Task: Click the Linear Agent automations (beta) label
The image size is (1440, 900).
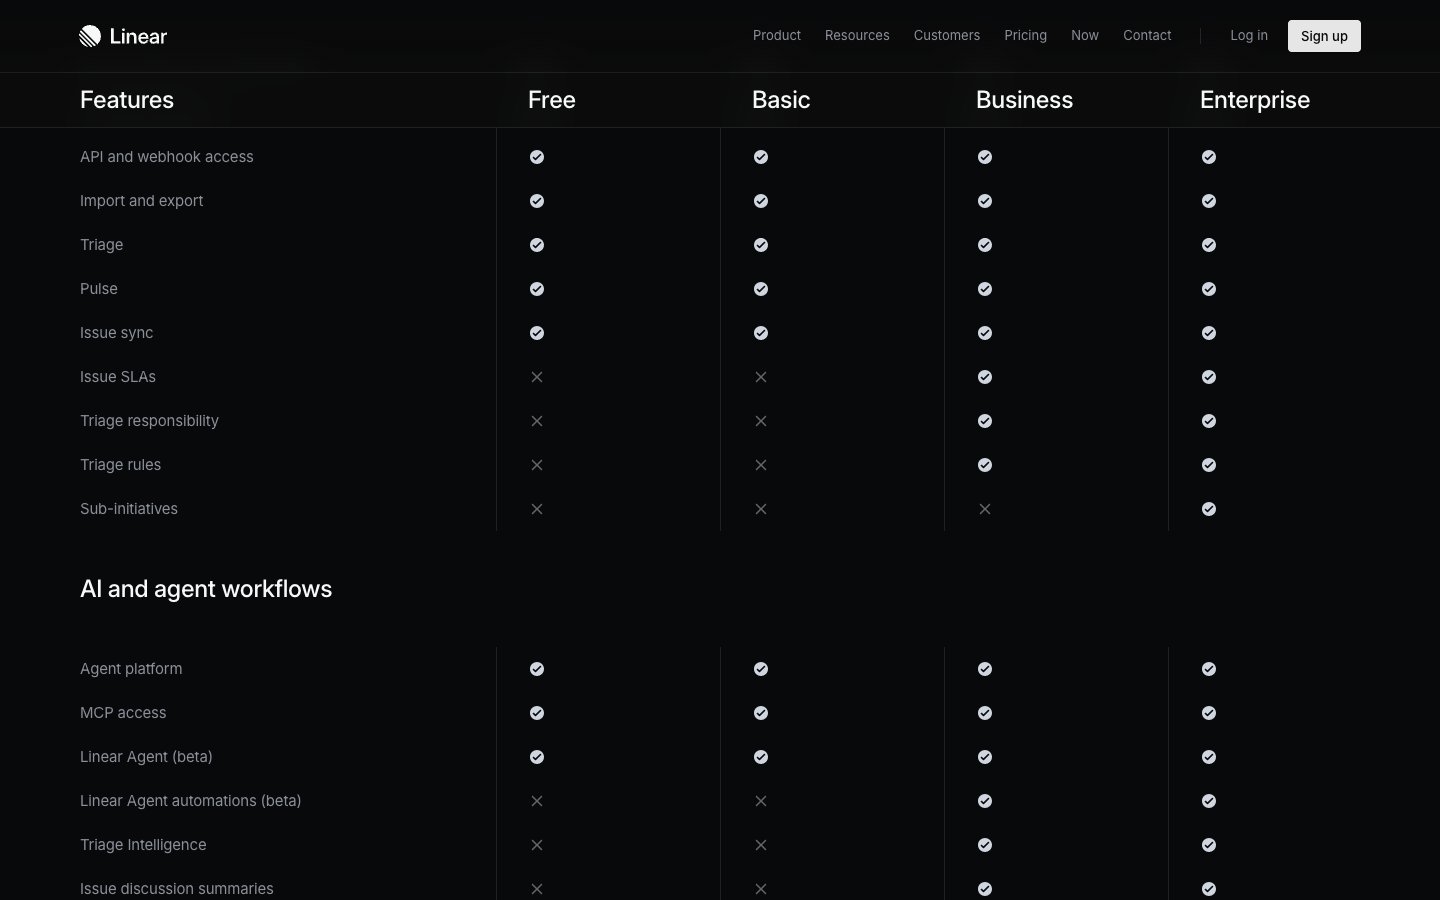Action: 190,801
